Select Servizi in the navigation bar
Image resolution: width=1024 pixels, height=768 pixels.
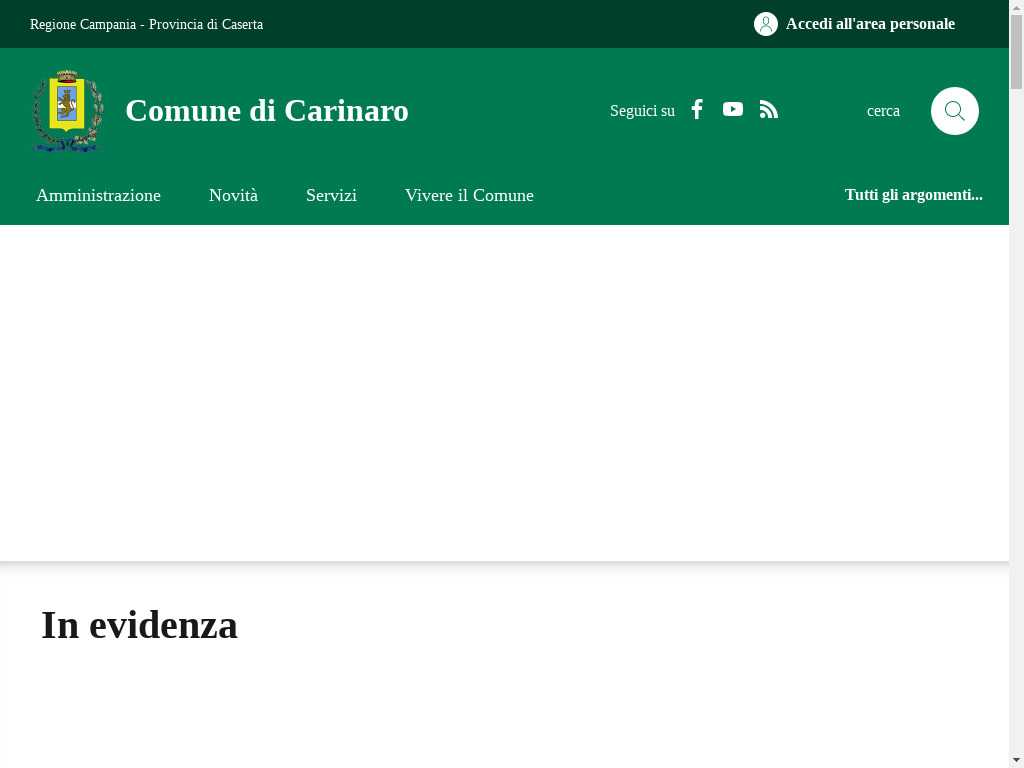tap(331, 195)
